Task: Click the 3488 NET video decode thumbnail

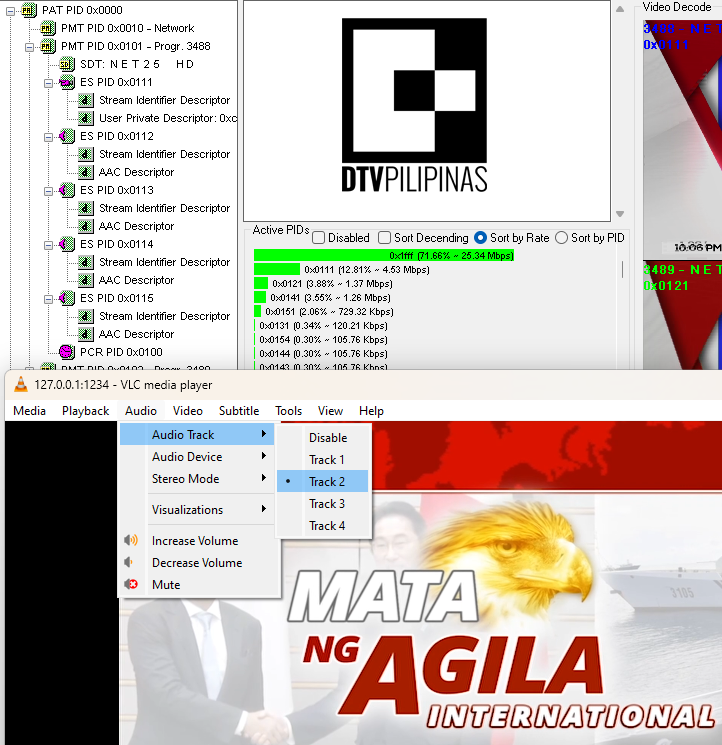Action: click(683, 138)
